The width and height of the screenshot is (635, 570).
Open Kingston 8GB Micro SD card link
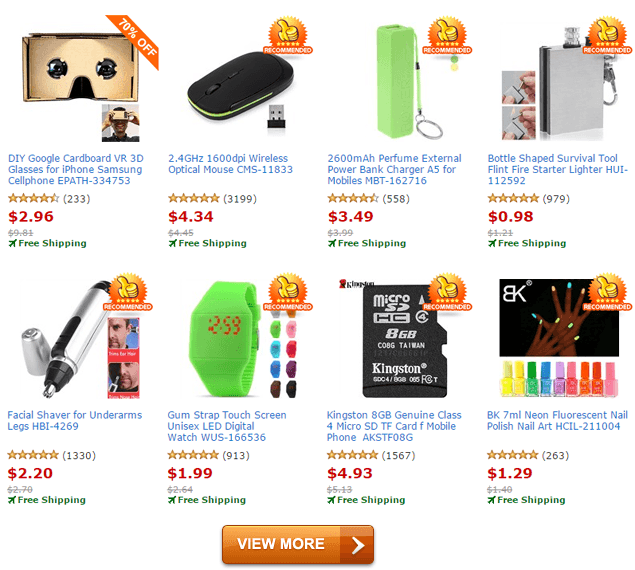(x=394, y=426)
